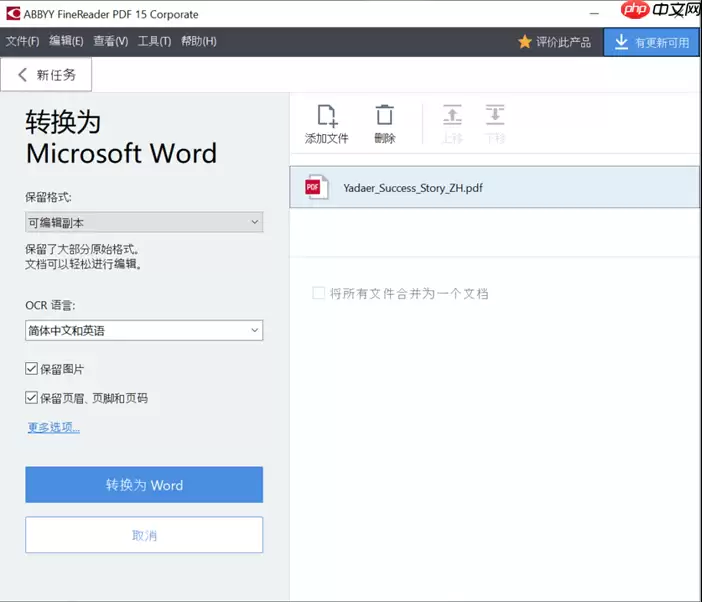Open the OCR 语言 dropdown
Image resolution: width=702 pixels, height=602 pixels.
(144, 330)
